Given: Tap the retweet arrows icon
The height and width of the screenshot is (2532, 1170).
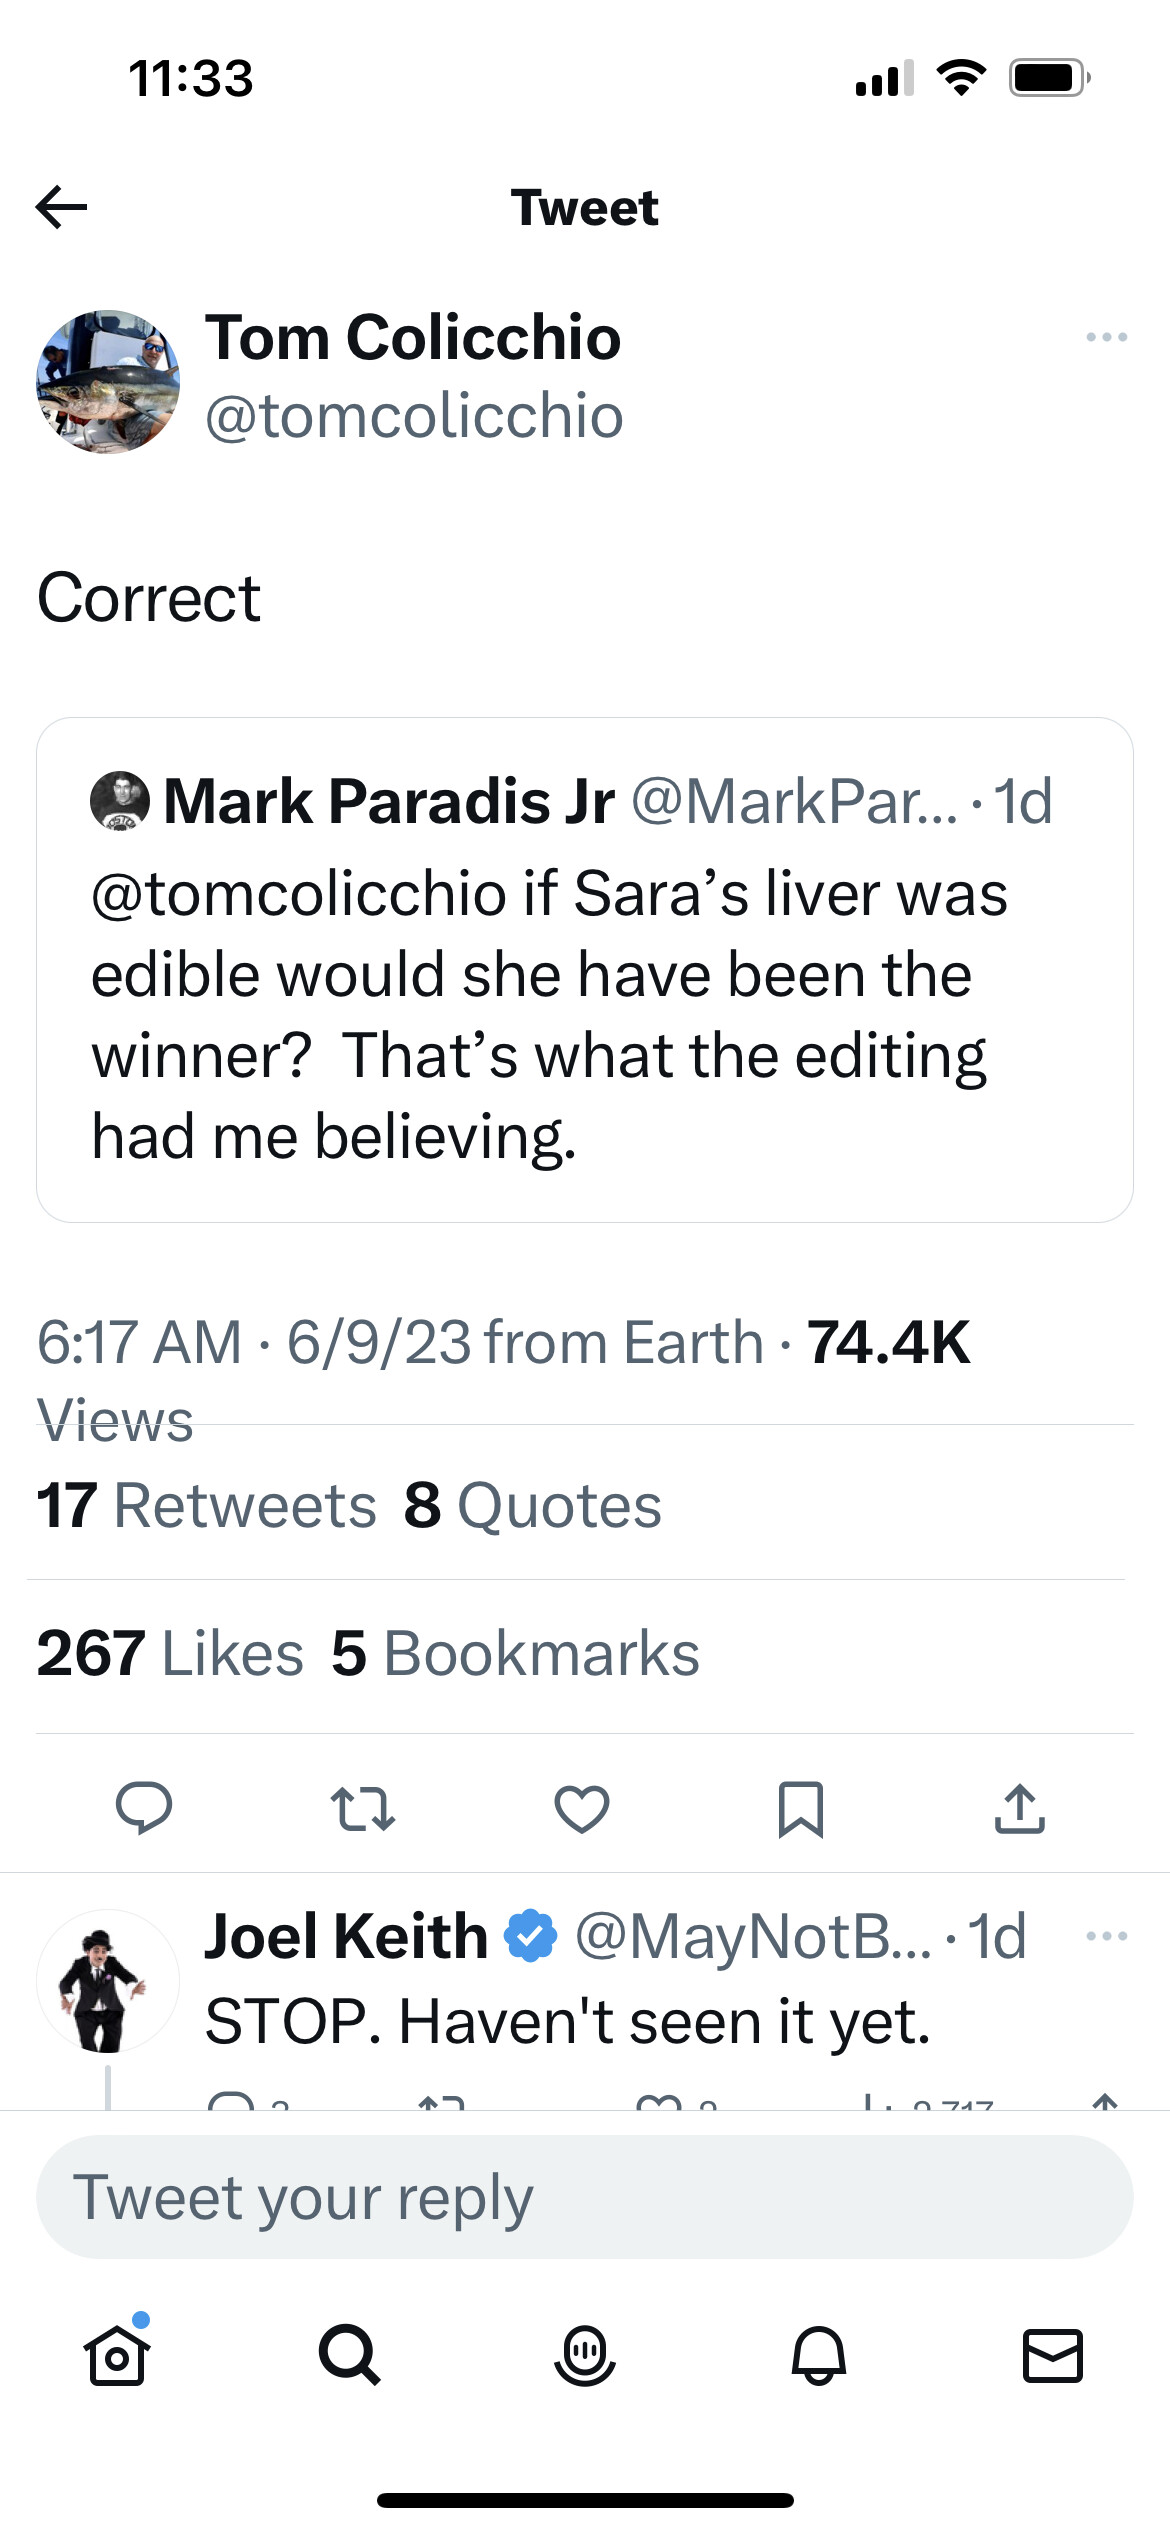Looking at the screenshot, I should tap(363, 1808).
